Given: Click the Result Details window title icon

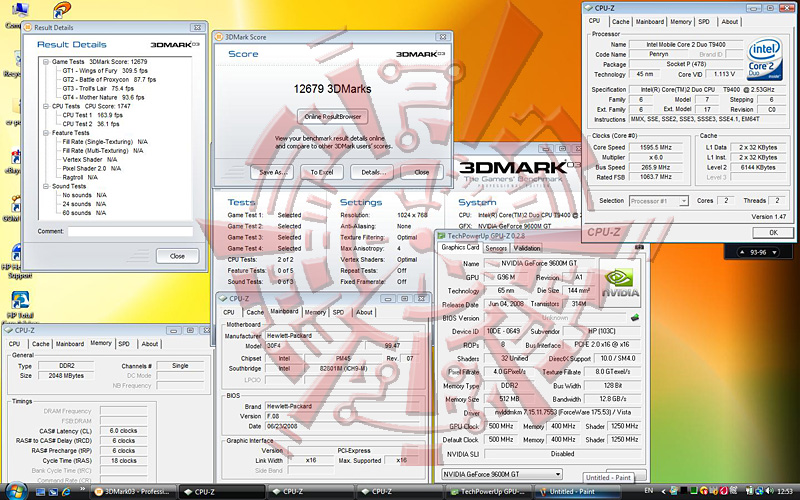Looking at the screenshot, I should click(x=28, y=28).
